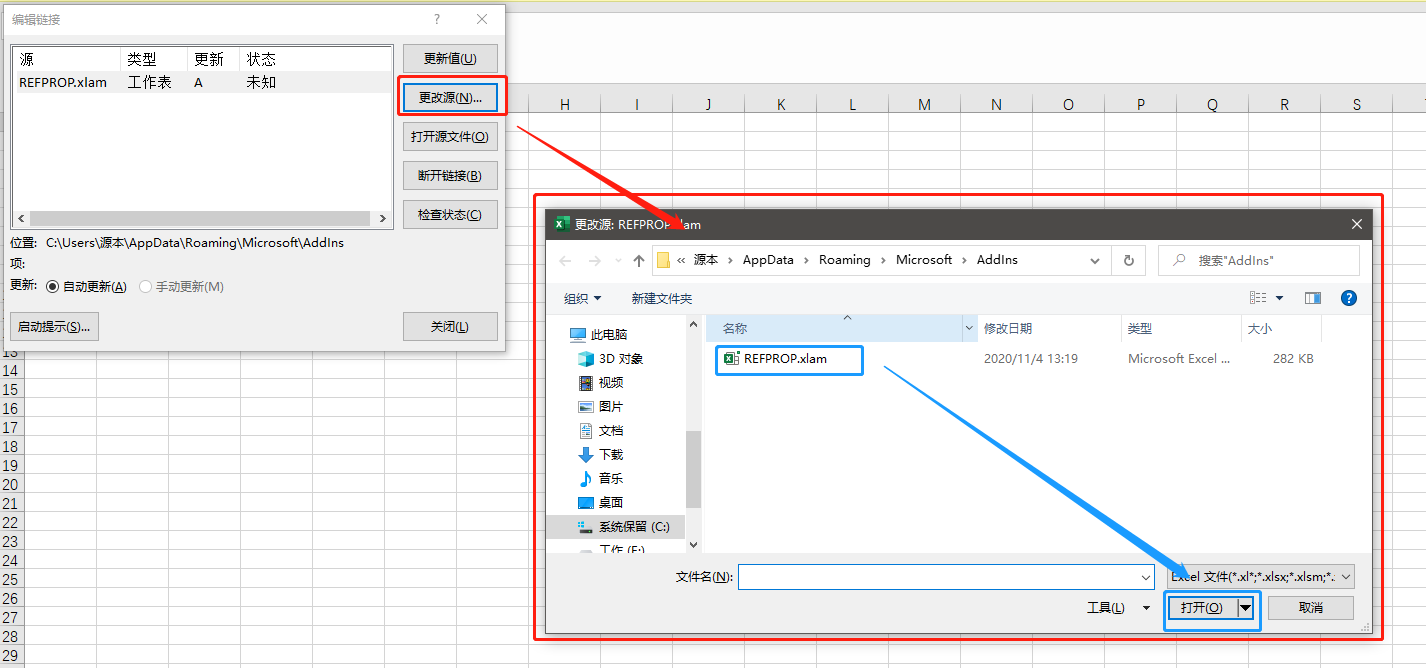This screenshot has height=668, width=1426.
Task: Select 文档 folder in navigation pane
Action: [x=601, y=431]
